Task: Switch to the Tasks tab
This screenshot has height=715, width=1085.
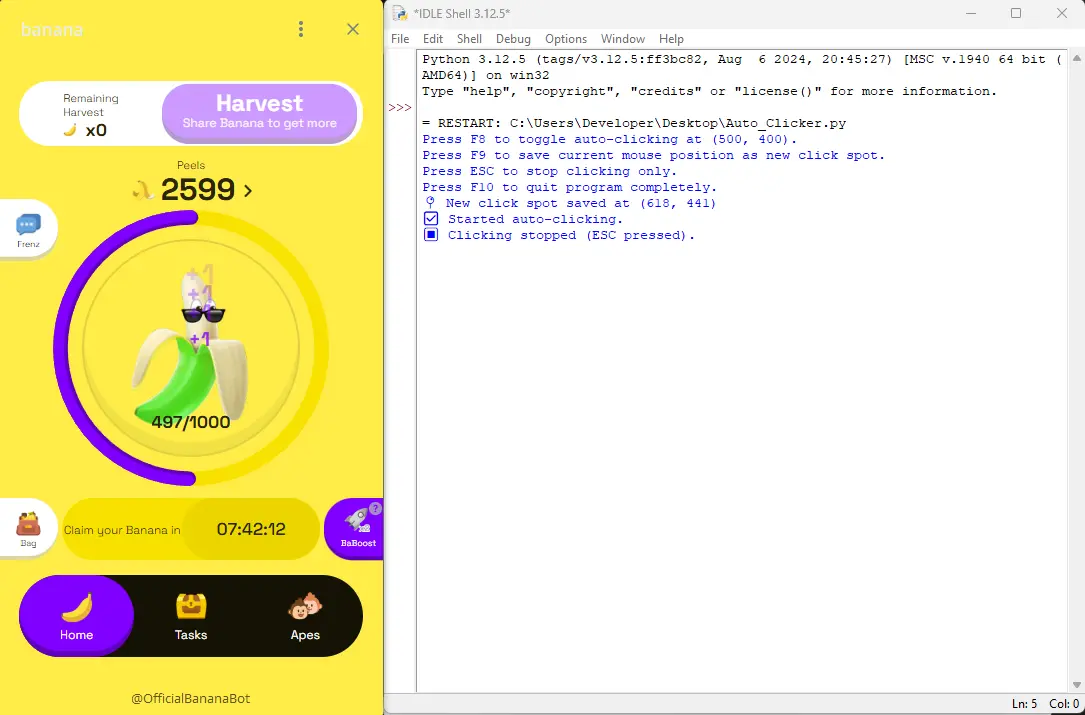Action: [x=191, y=615]
